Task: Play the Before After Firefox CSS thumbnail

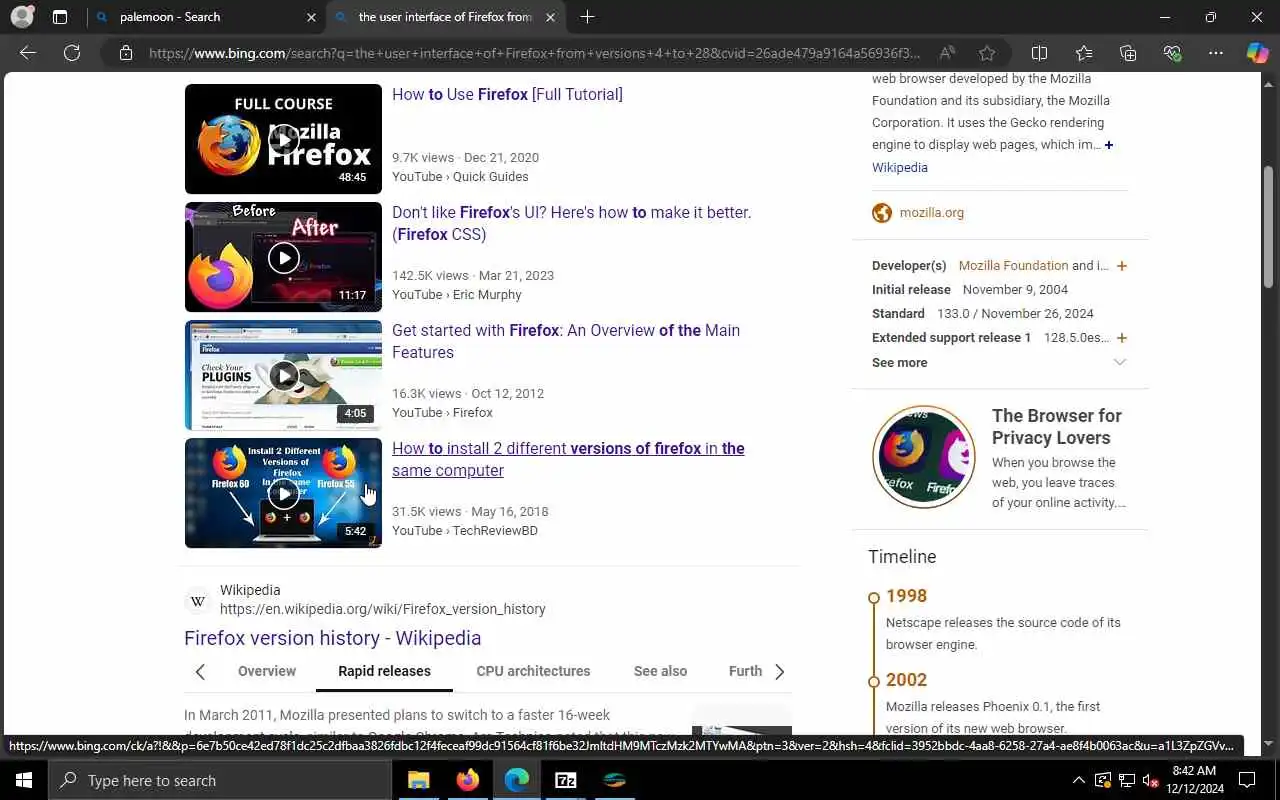Action: (x=283, y=257)
